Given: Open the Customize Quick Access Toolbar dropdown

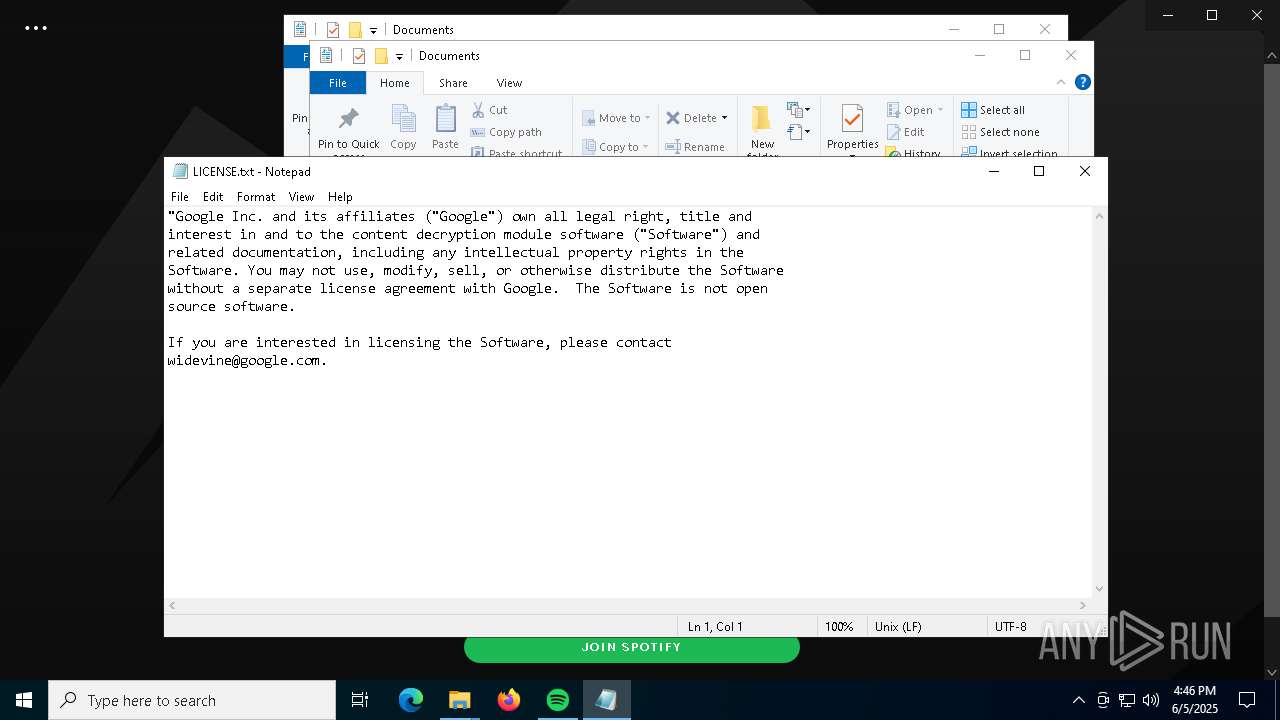Looking at the screenshot, I should [399, 57].
